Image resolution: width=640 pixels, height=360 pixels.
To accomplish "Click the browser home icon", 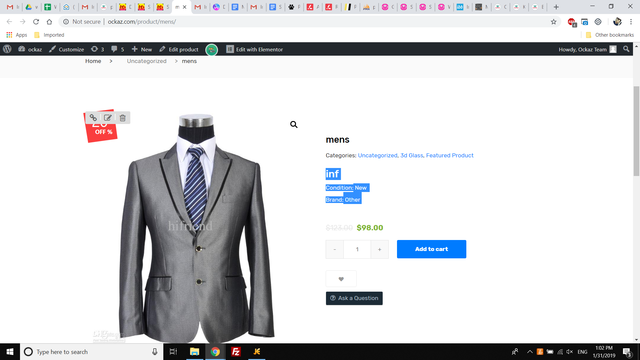I will (x=49, y=22).
